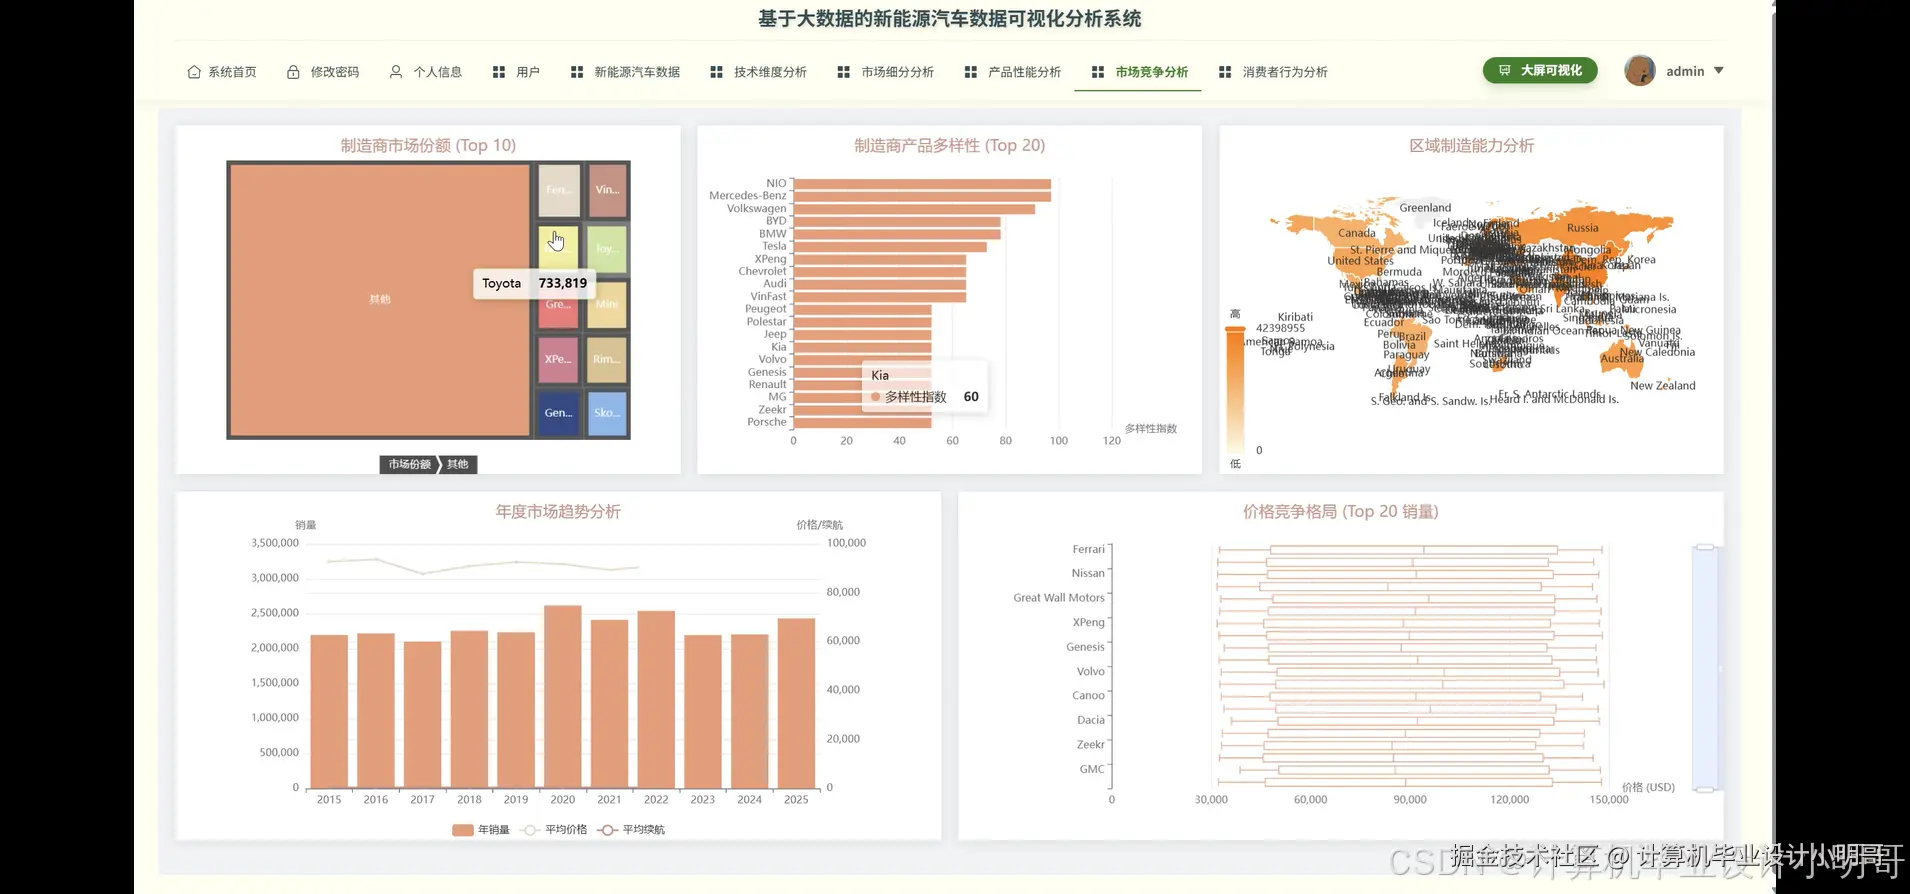The image size is (1910, 894).
Task: Click the grid icon beside 用户
Action: tap(499, 72)
